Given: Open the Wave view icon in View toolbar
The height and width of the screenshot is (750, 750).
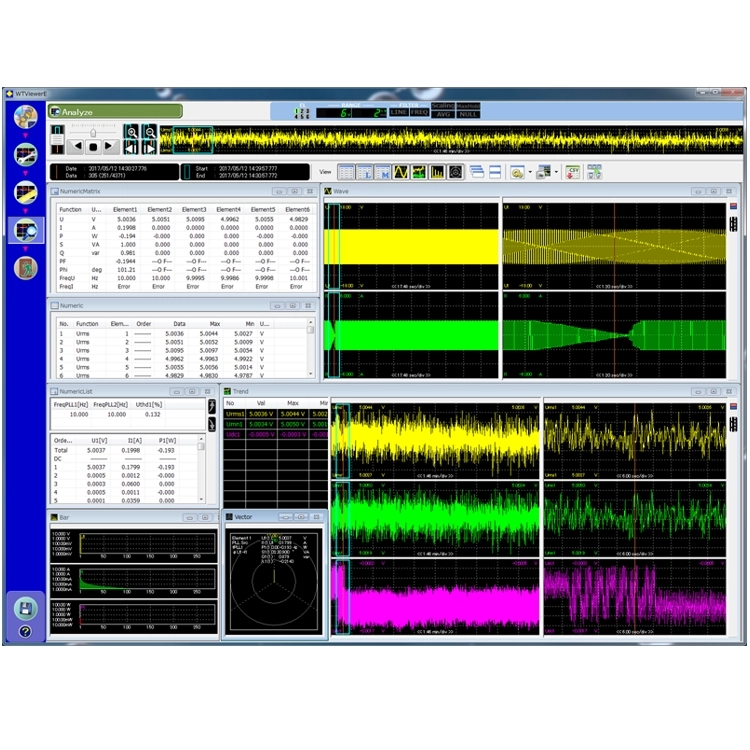Looking at the screenshot, I should pos(401,172).
